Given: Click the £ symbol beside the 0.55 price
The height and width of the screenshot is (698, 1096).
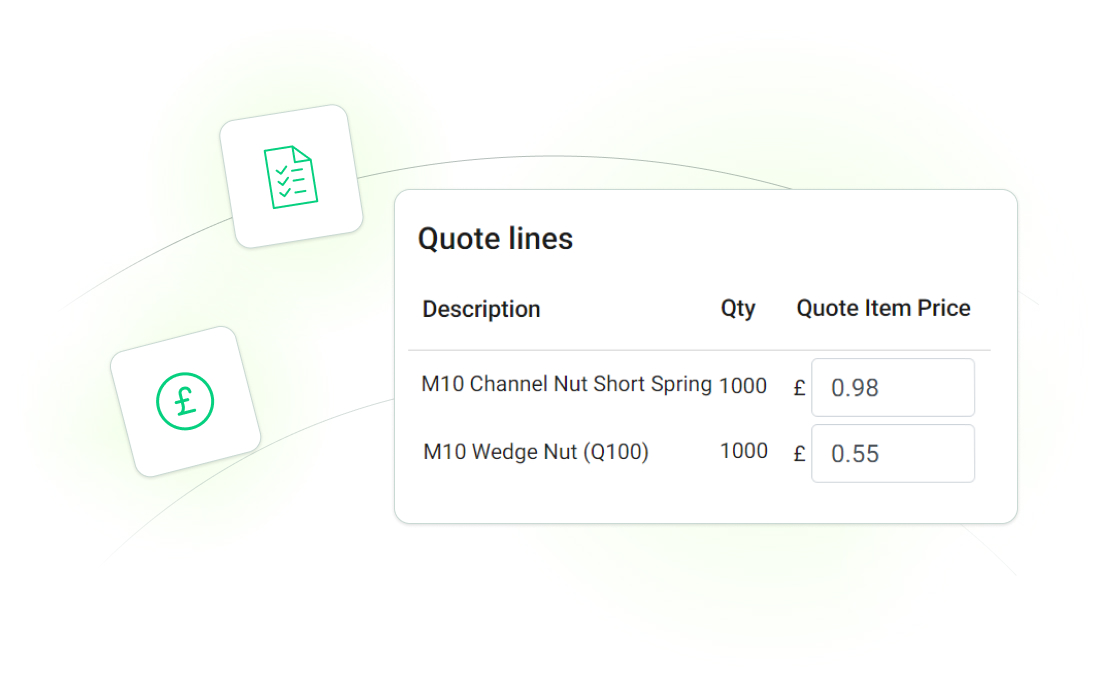Looking at the screenshot, I should 797,453.
